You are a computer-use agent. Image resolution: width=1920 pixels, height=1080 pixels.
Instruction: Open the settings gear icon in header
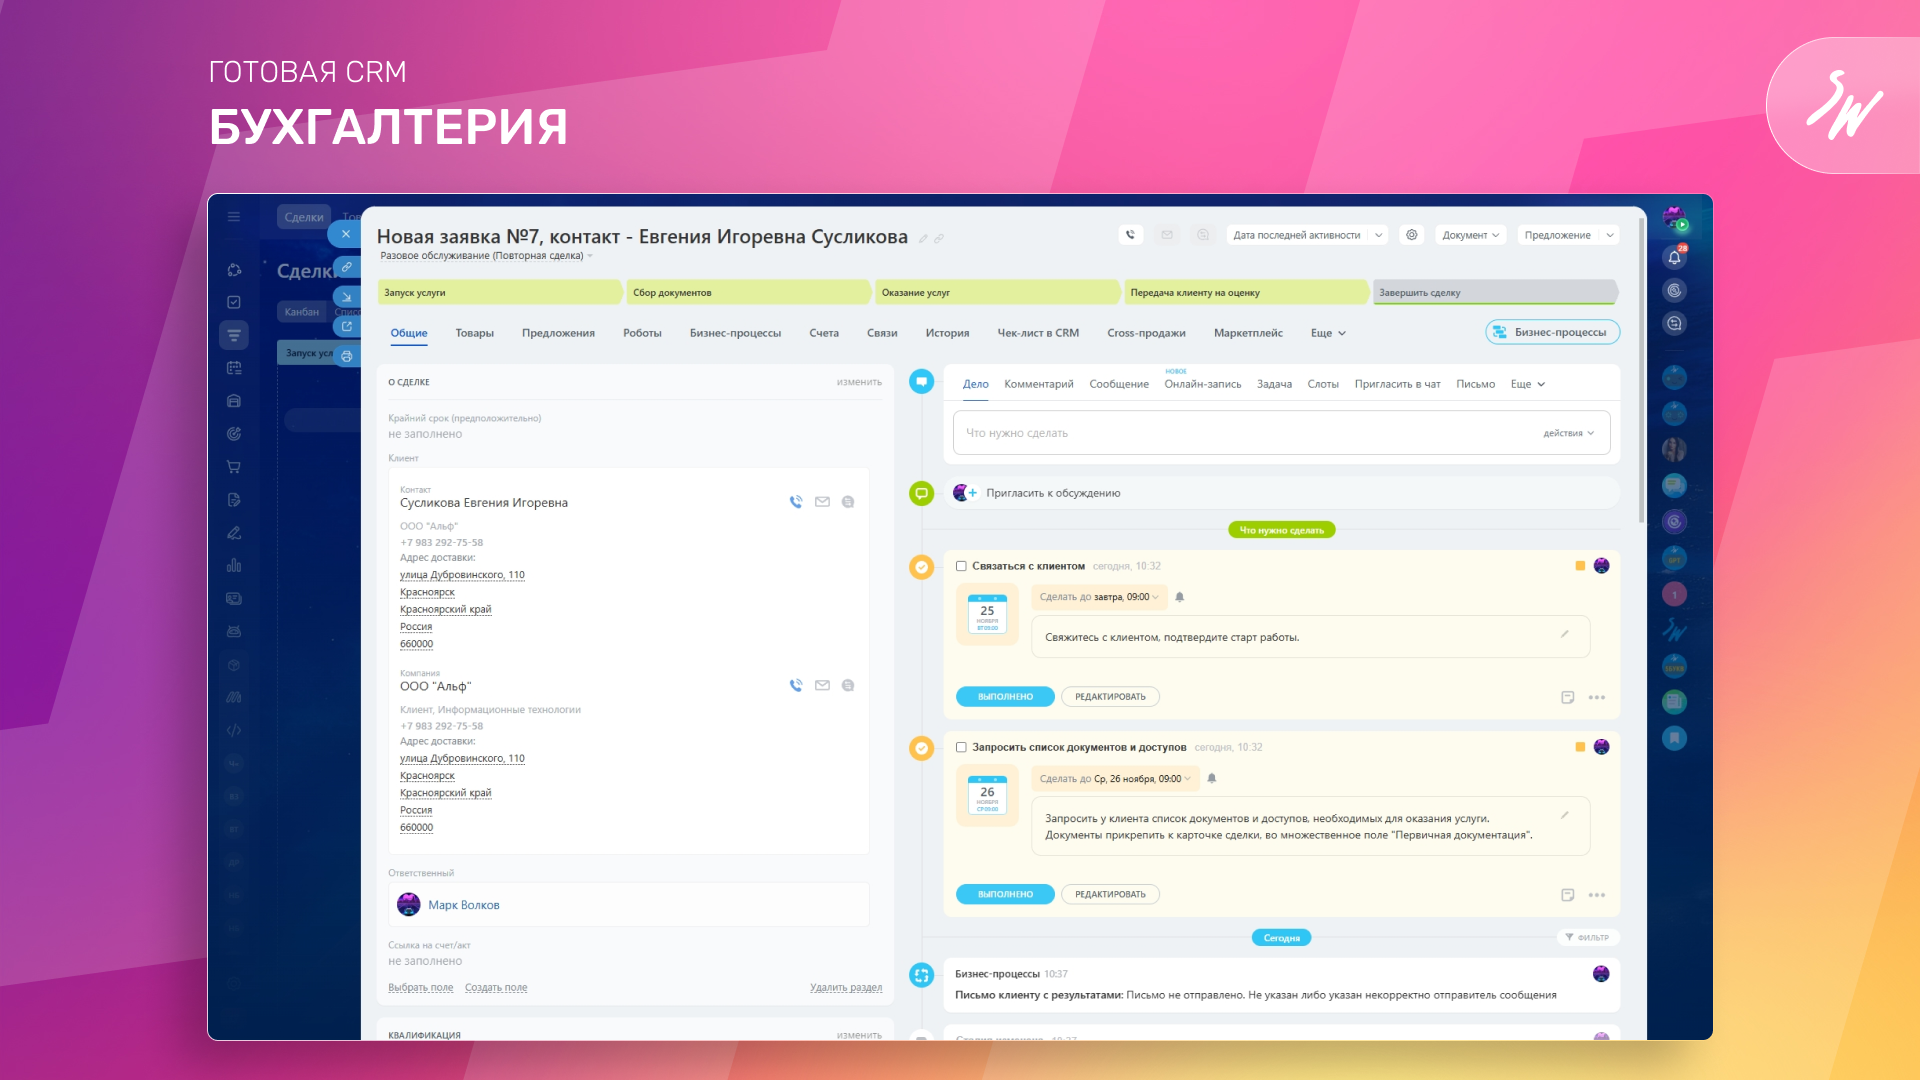(1412, 235)
